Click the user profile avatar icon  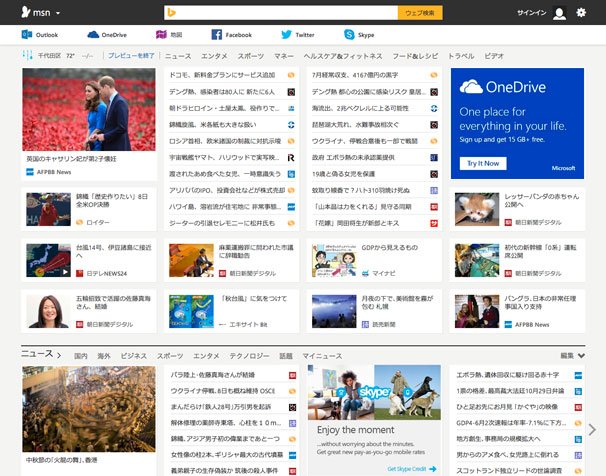coord(559,13)
